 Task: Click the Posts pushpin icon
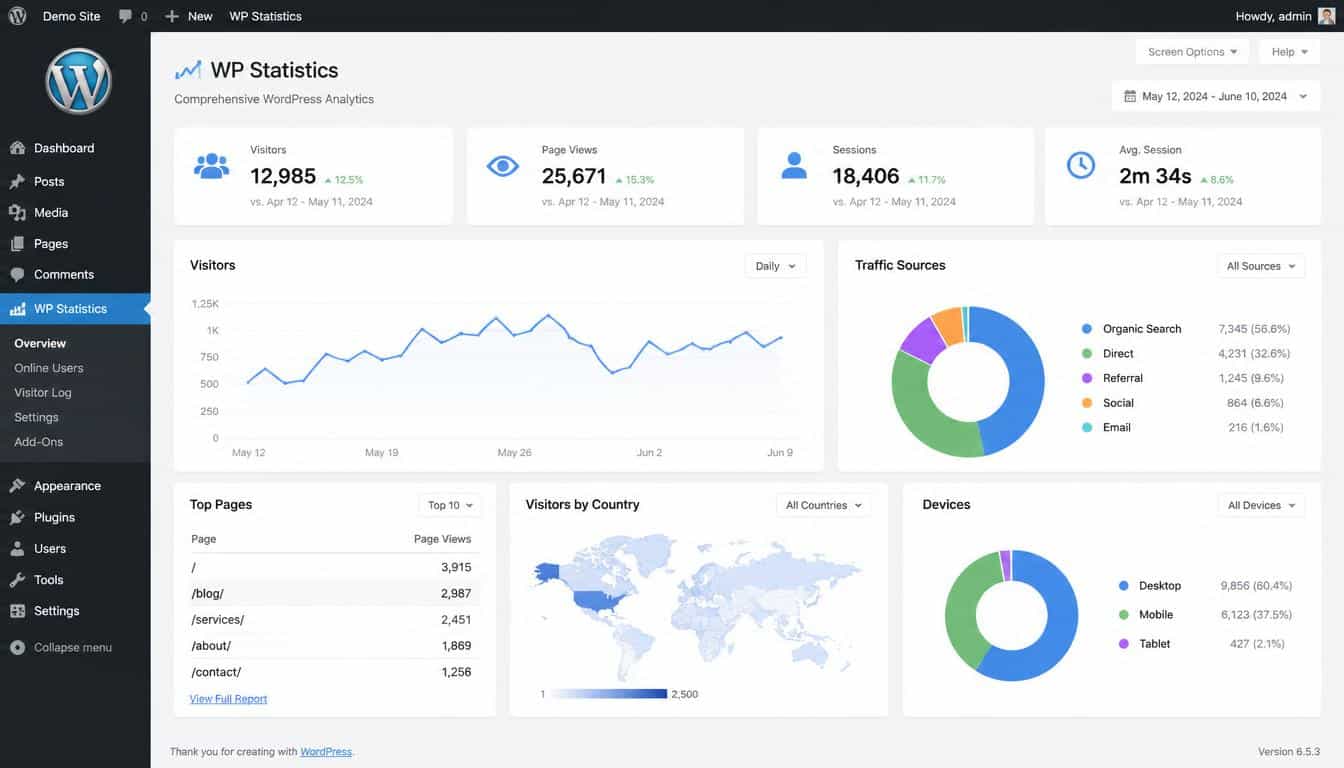tap(17, 182)
